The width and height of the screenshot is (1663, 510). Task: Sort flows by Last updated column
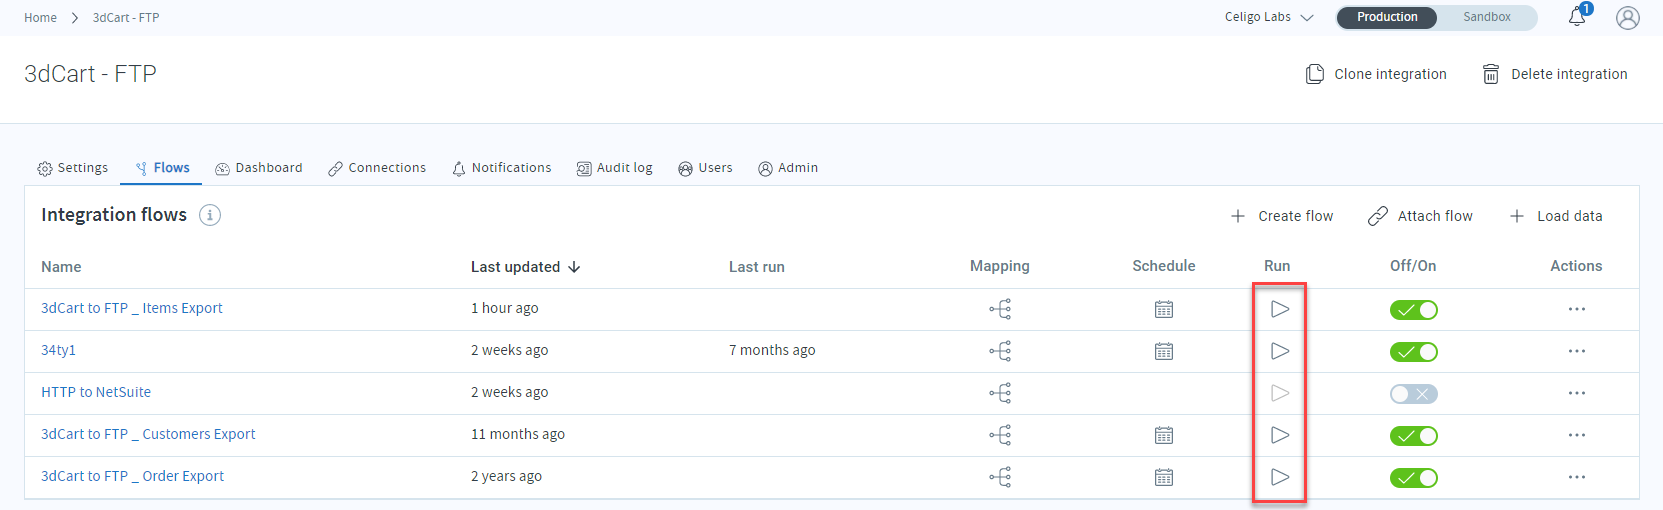(525, 267)
